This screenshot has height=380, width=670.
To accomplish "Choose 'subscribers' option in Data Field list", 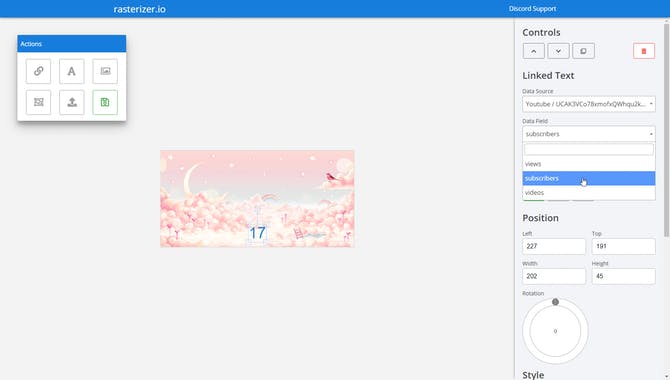I will (x=588, y=178).
